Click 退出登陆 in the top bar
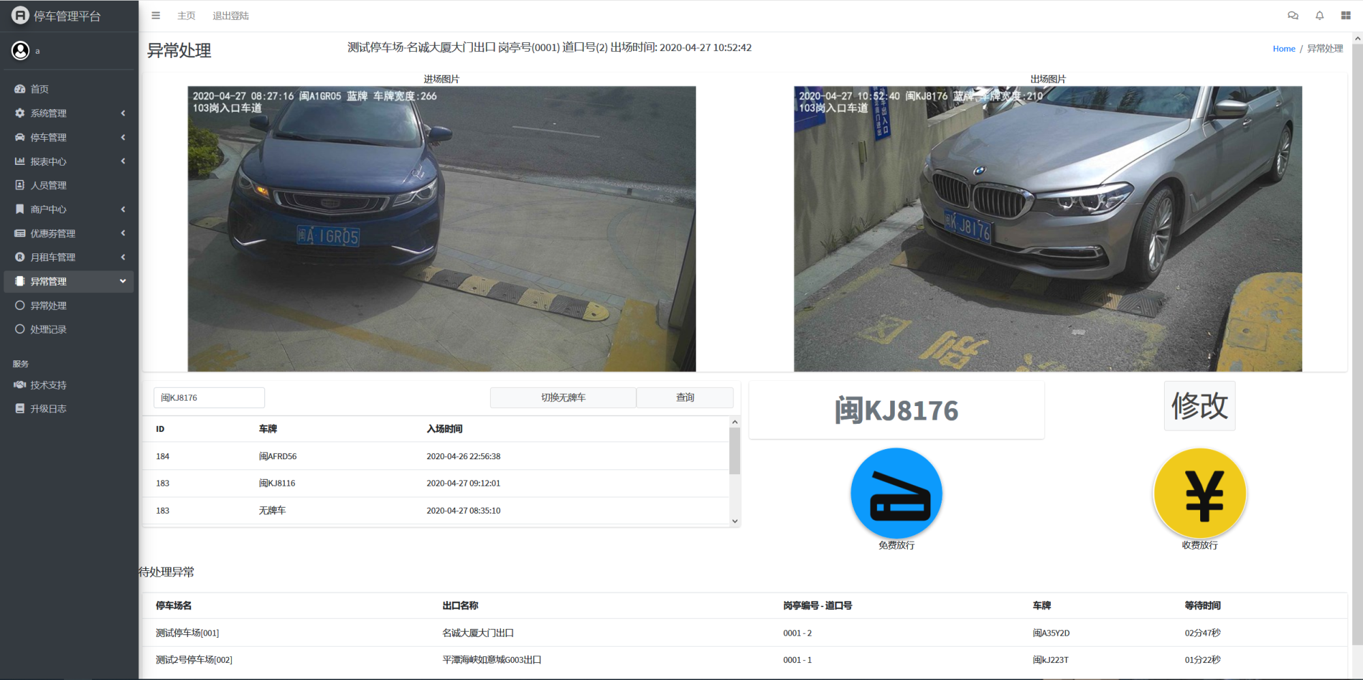1363x680 pixels. click(231, 16)
